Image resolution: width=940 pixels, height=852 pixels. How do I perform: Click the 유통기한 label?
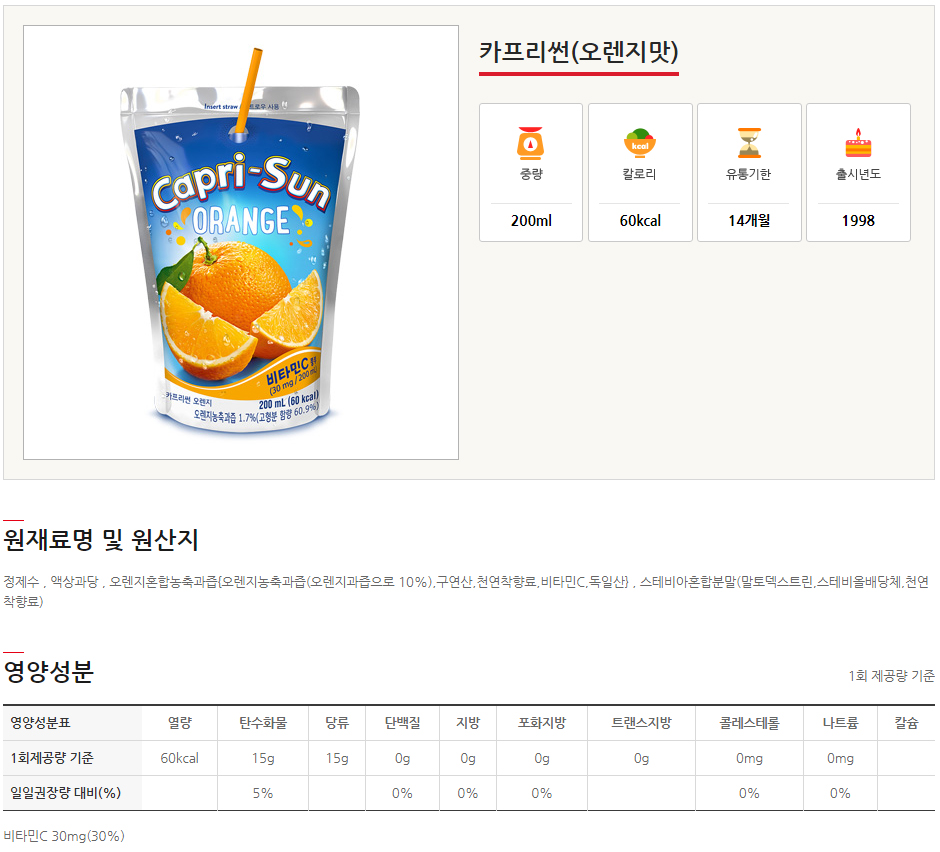pyautogui.click(x=749, y=174)
